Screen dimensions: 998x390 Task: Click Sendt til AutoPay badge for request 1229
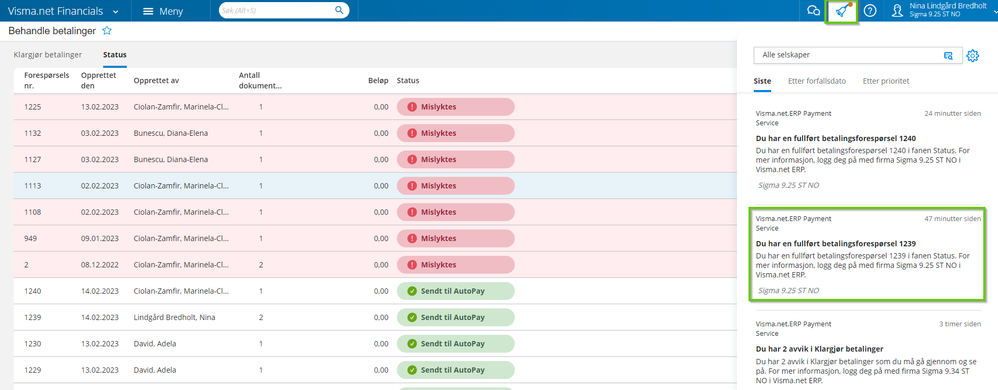456,370
